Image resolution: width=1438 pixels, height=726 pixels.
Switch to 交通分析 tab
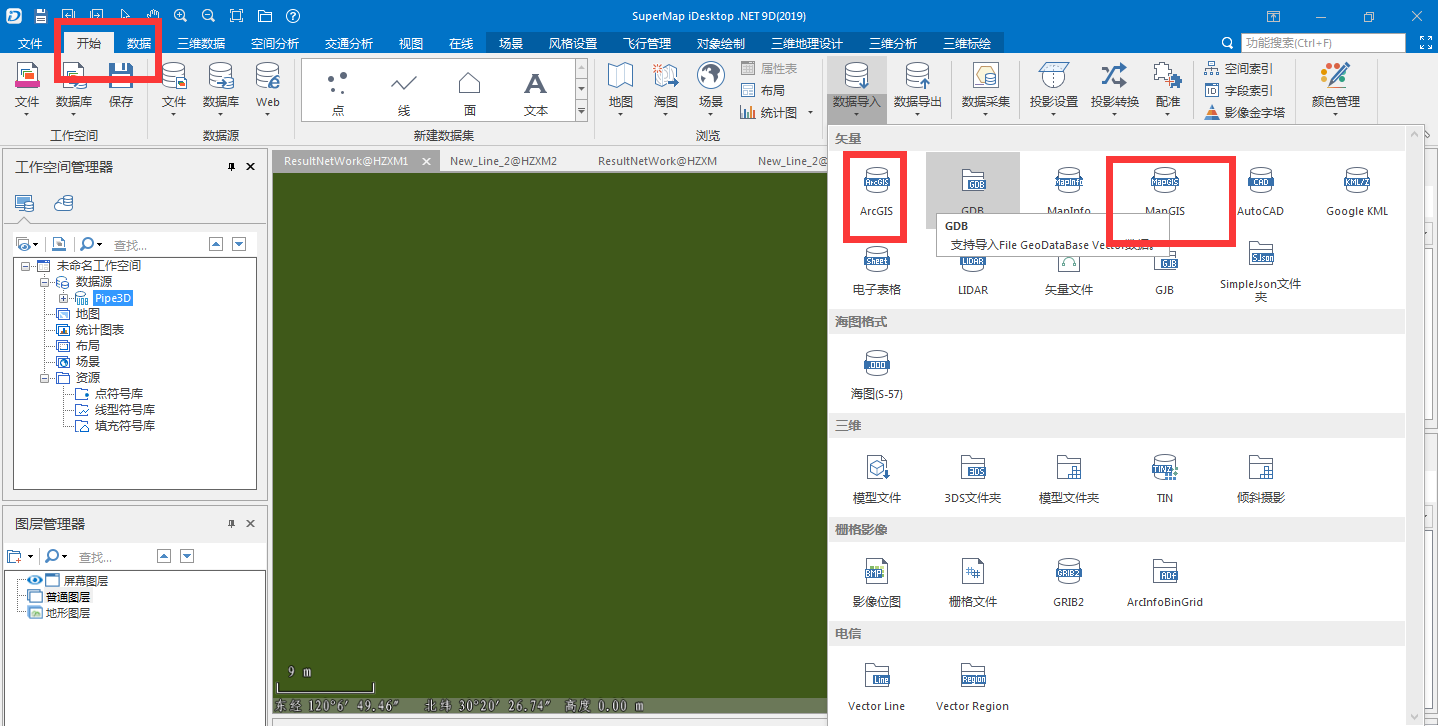(x=349, y=43)
